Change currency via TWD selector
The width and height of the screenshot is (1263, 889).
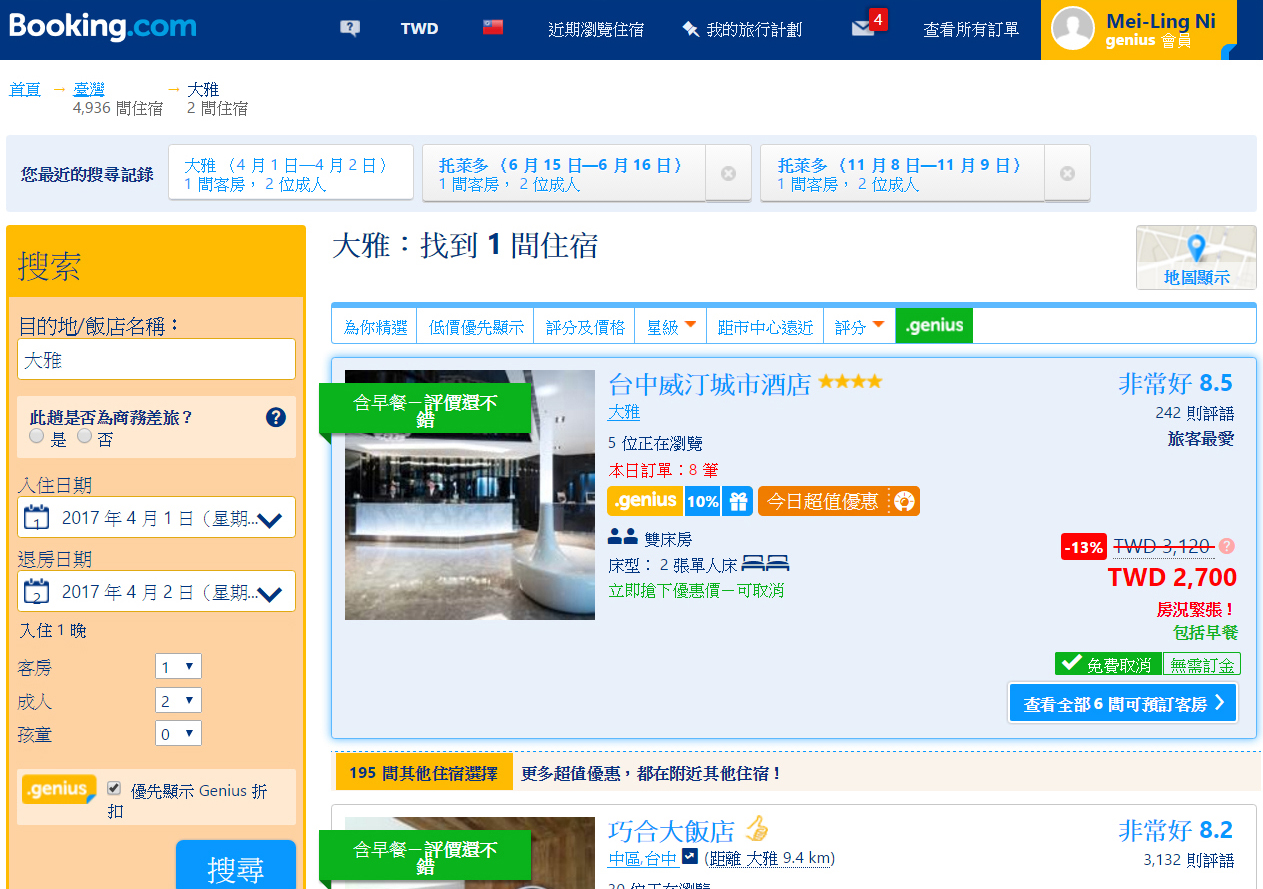tap(420, 29)
